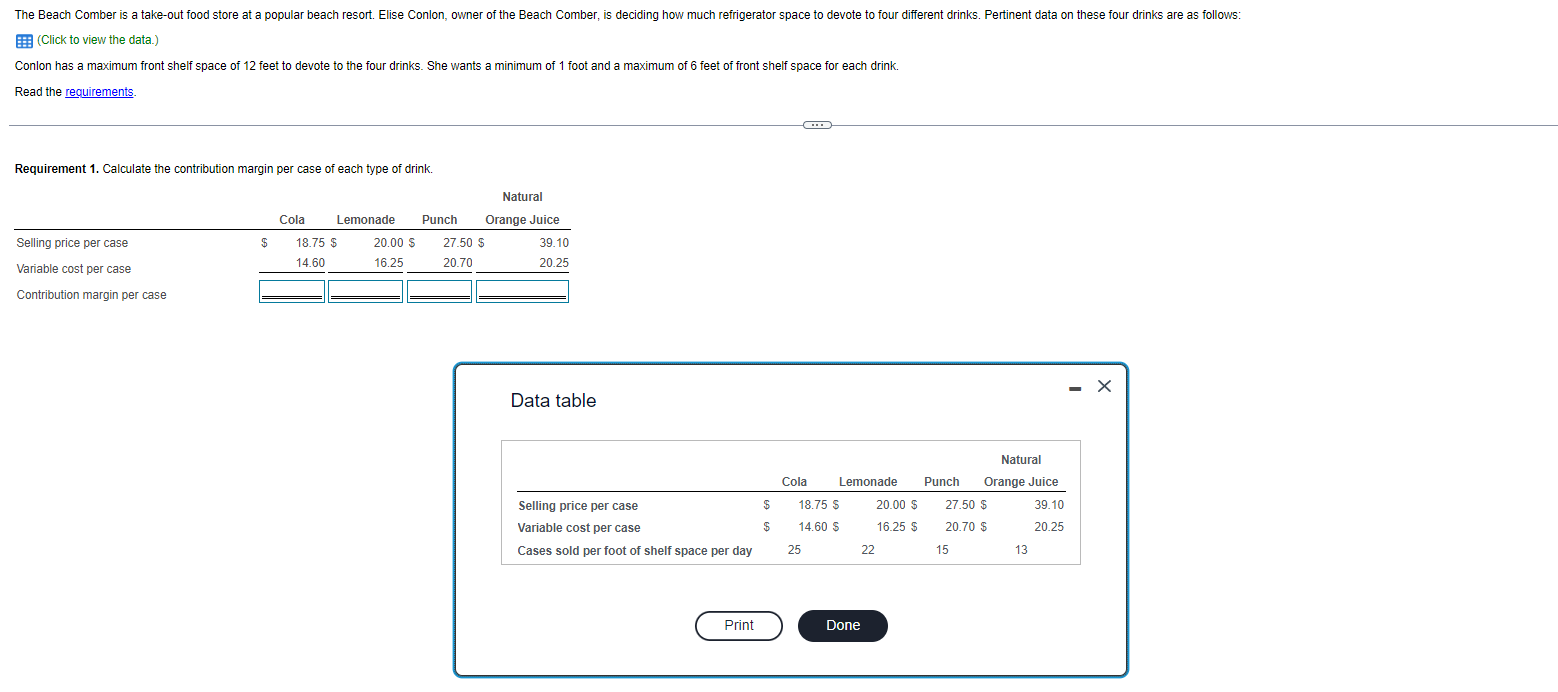This screenshot has width=1558, height=692.
Task: Click Lemonade variable cost 16.25 in worksheet
Action: tap(389, 263)
